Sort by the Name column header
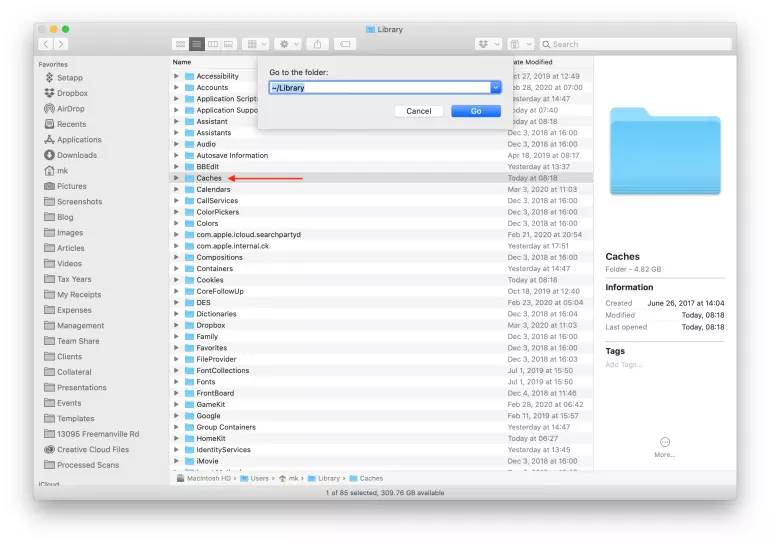This screenshot has height=544, width=770. point(182,62)
